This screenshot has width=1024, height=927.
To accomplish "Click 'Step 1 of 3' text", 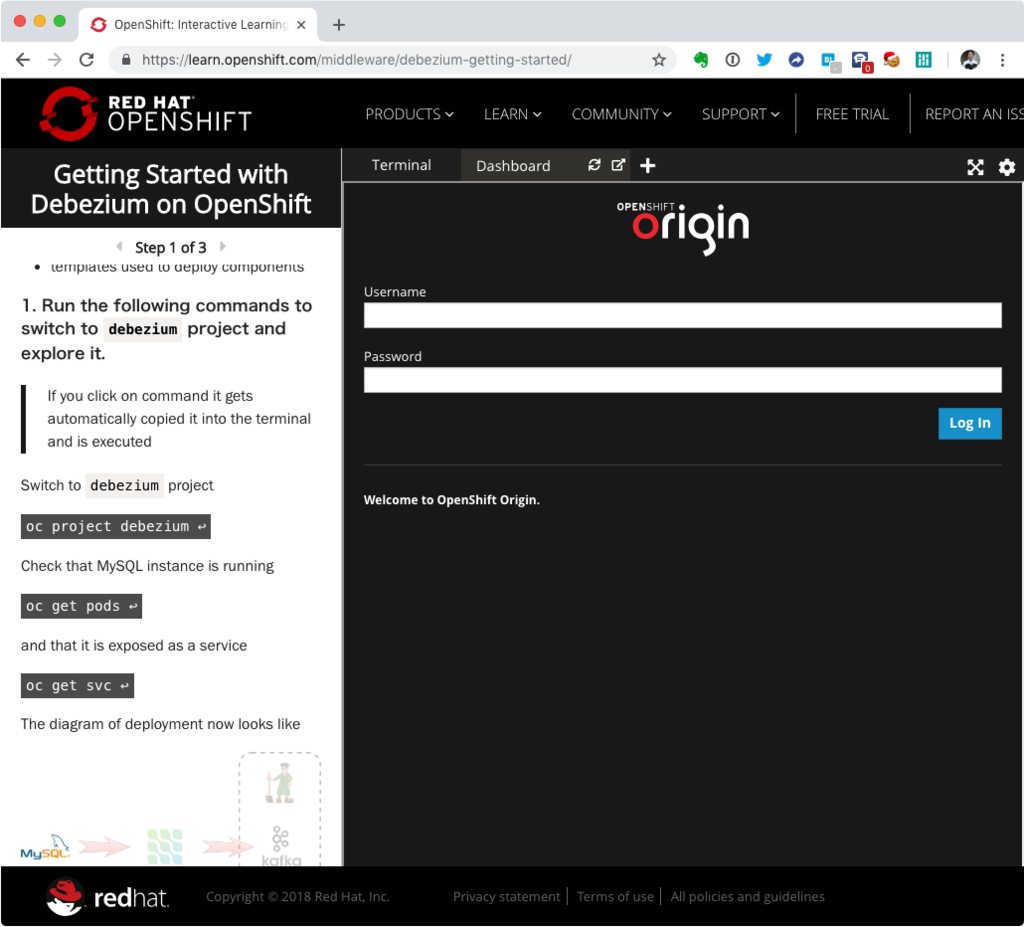I will click(170, 248).
